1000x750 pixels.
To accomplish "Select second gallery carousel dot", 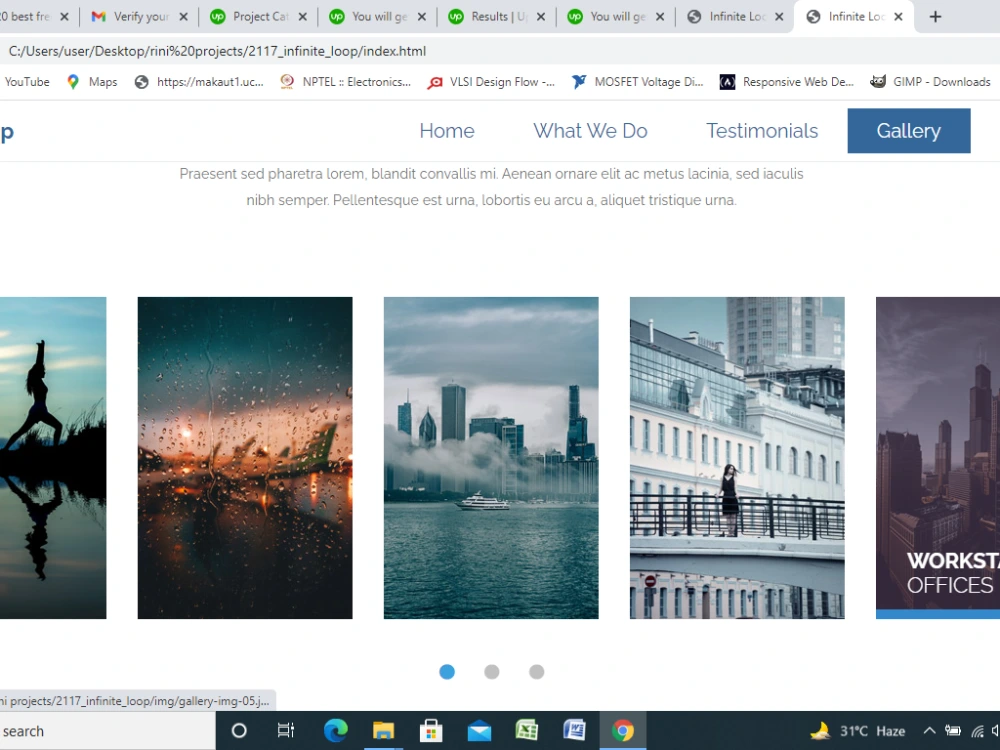I will (492, 672).
